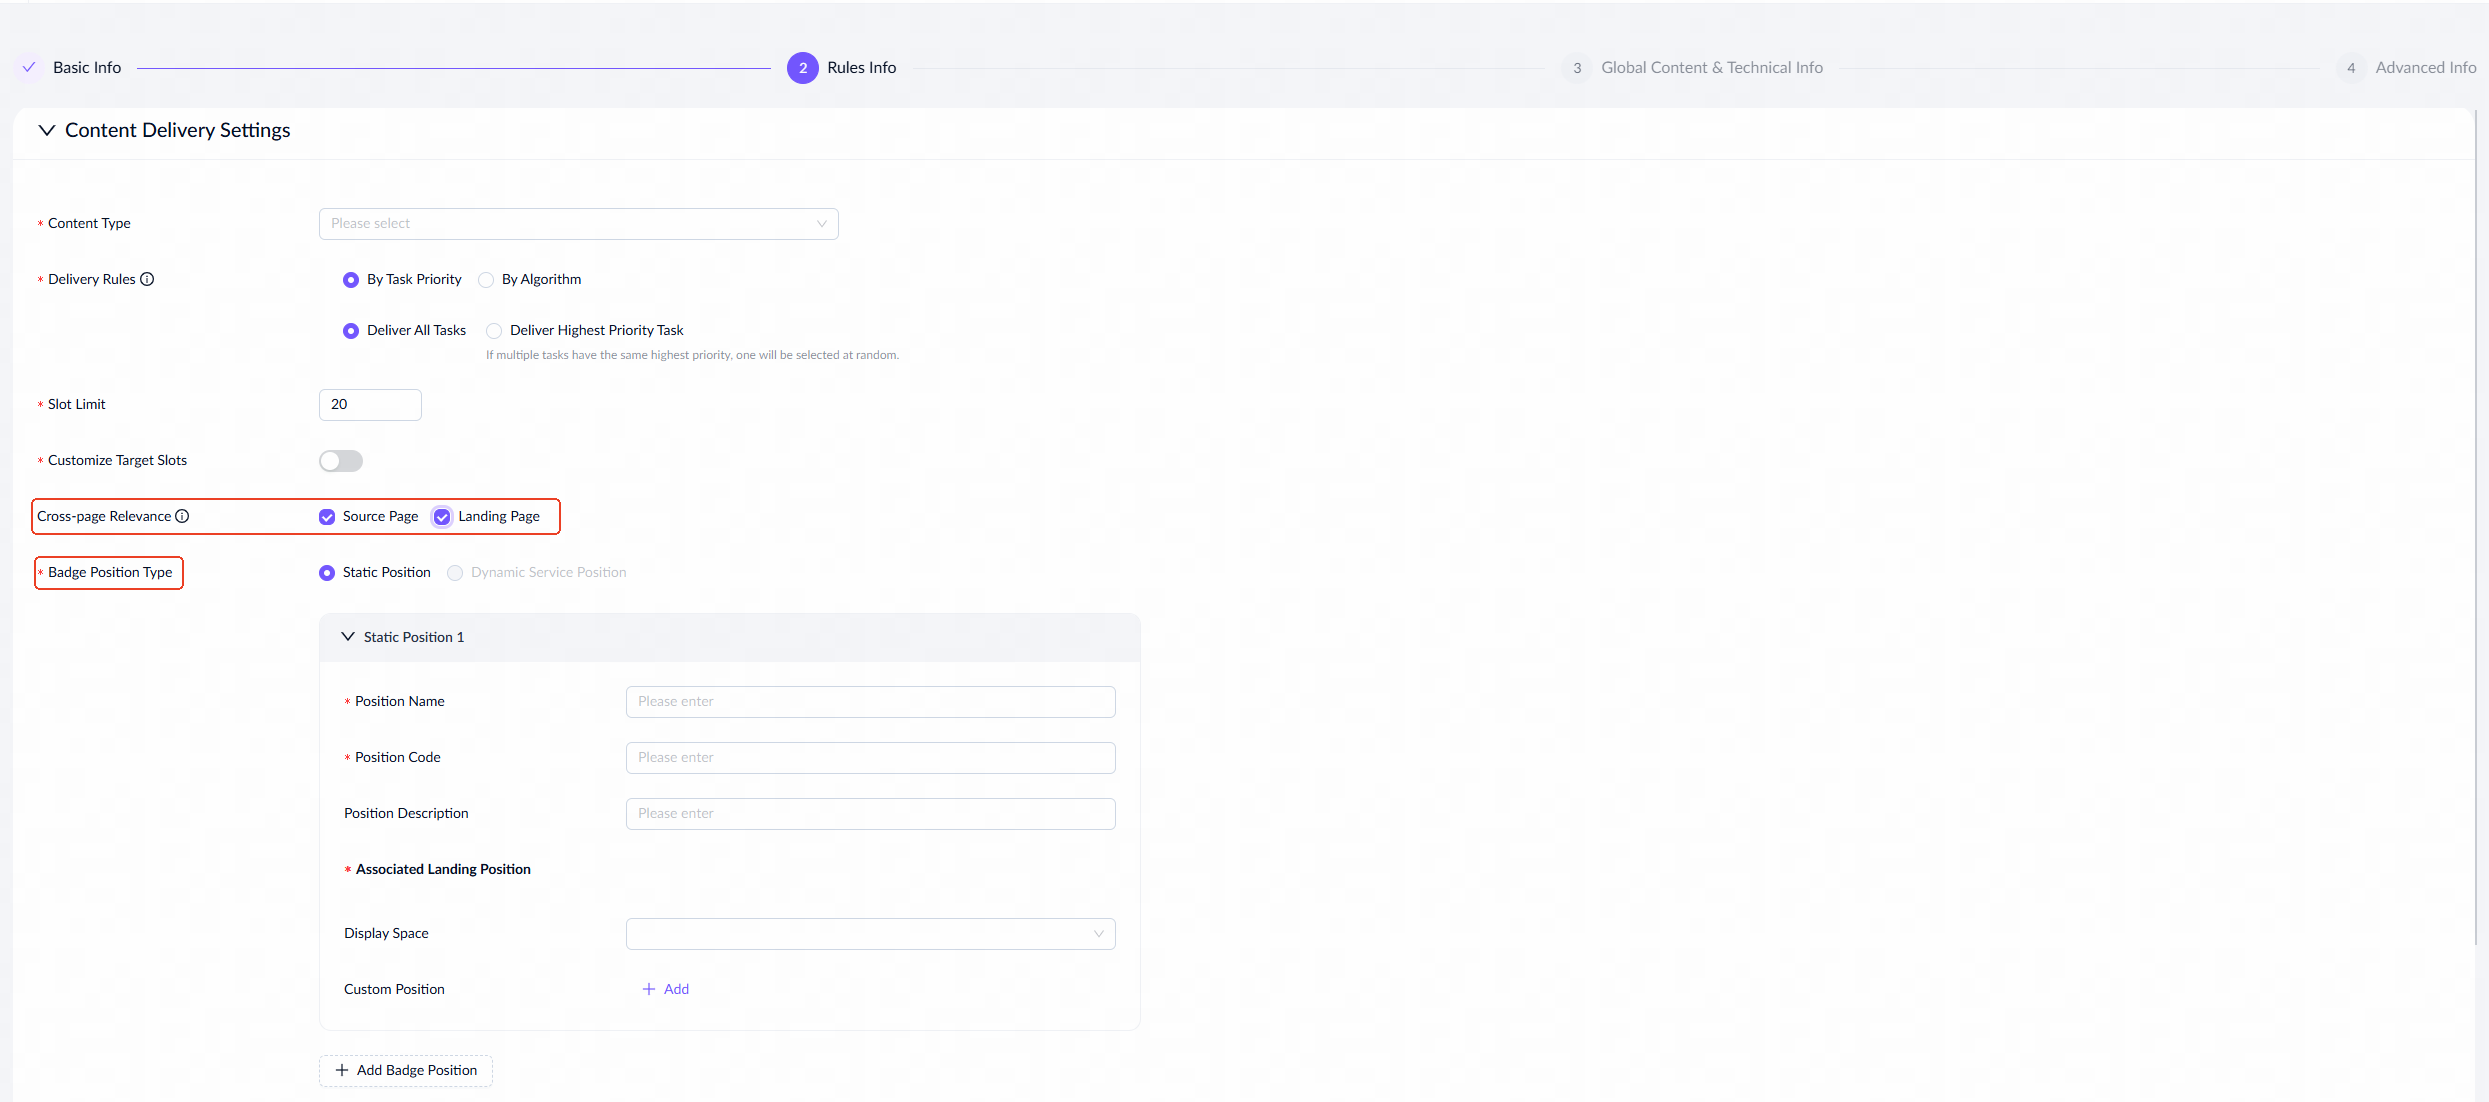Collapse the Static Position 1 section

(348, 637)
